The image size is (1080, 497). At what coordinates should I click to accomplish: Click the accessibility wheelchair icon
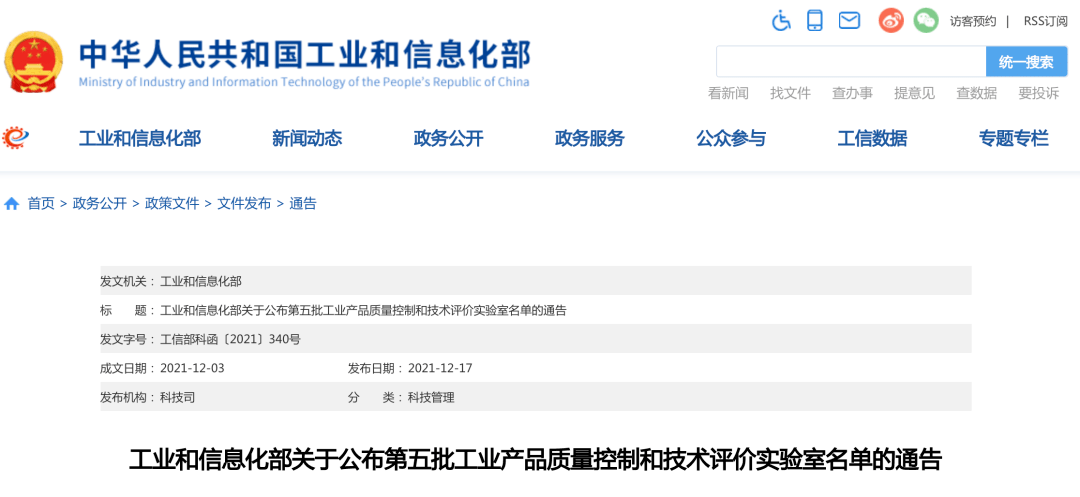782,20
